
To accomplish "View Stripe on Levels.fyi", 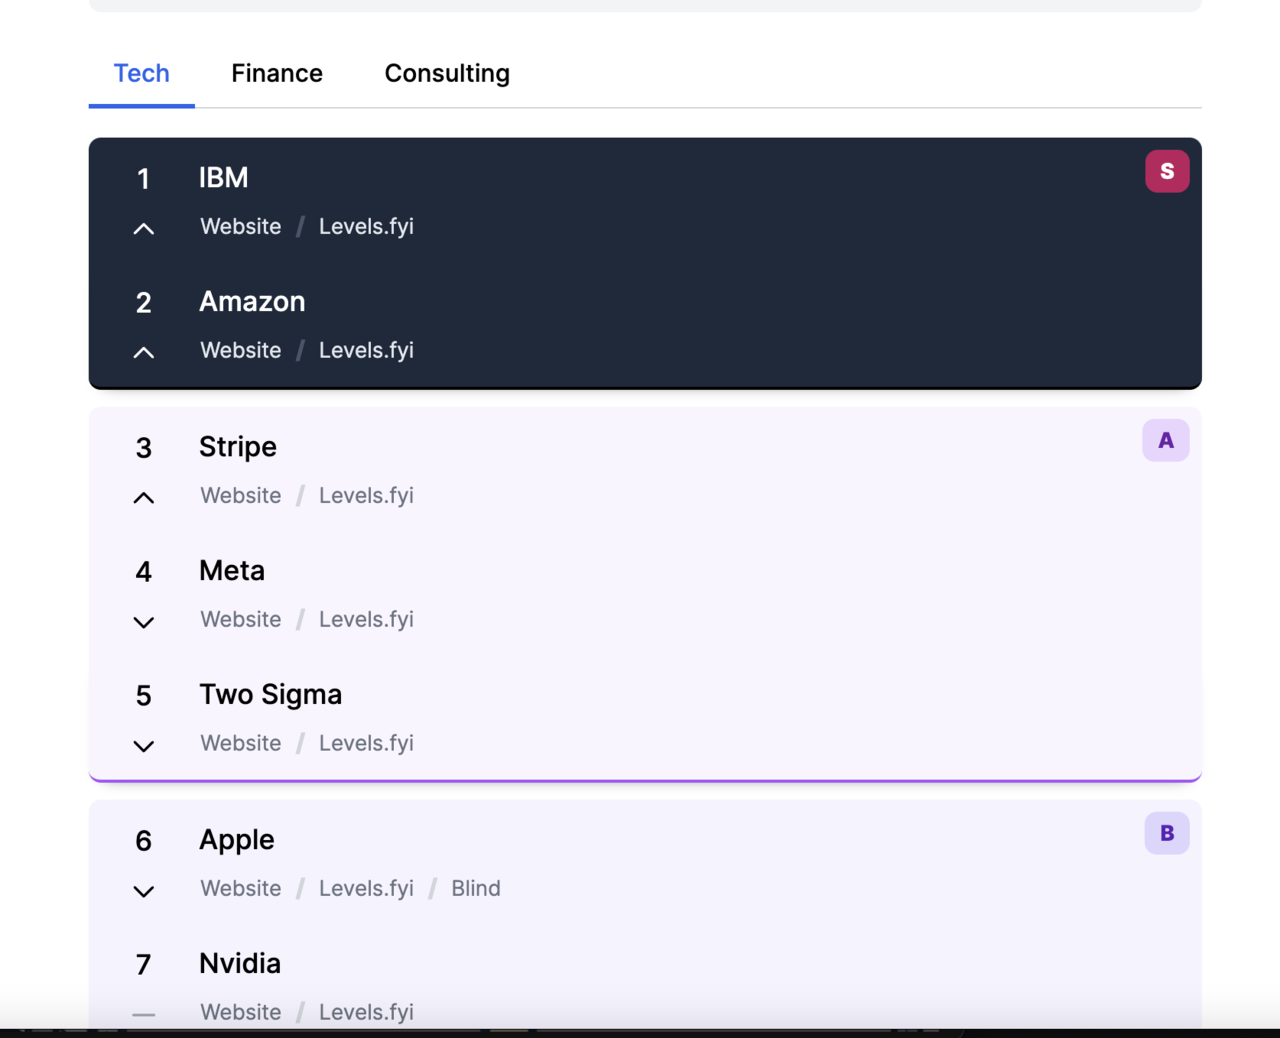I will click(366, 495).
